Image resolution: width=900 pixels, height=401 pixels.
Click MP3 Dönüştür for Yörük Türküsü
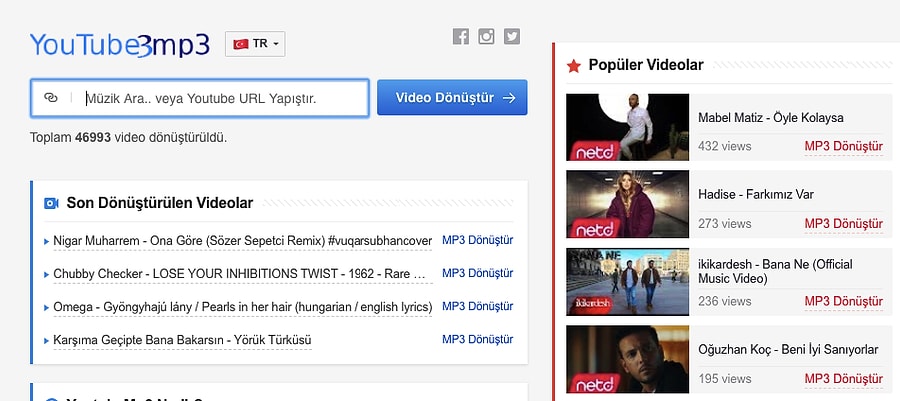[x=478, y=340]
